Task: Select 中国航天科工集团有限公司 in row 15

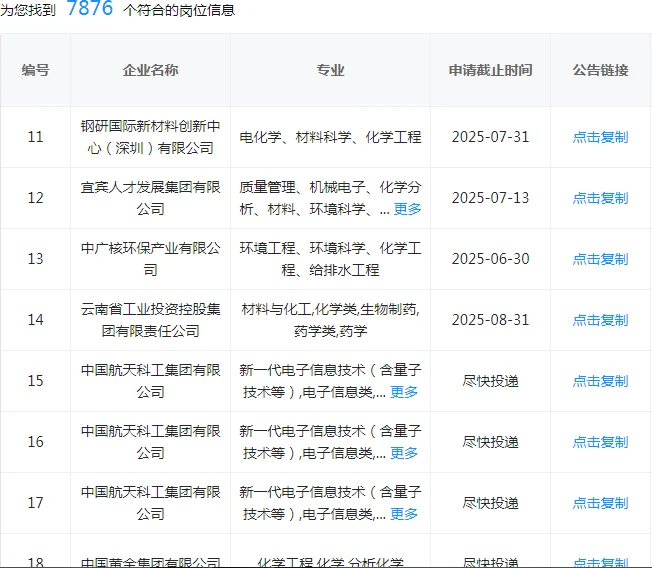Action: point(151,381)
